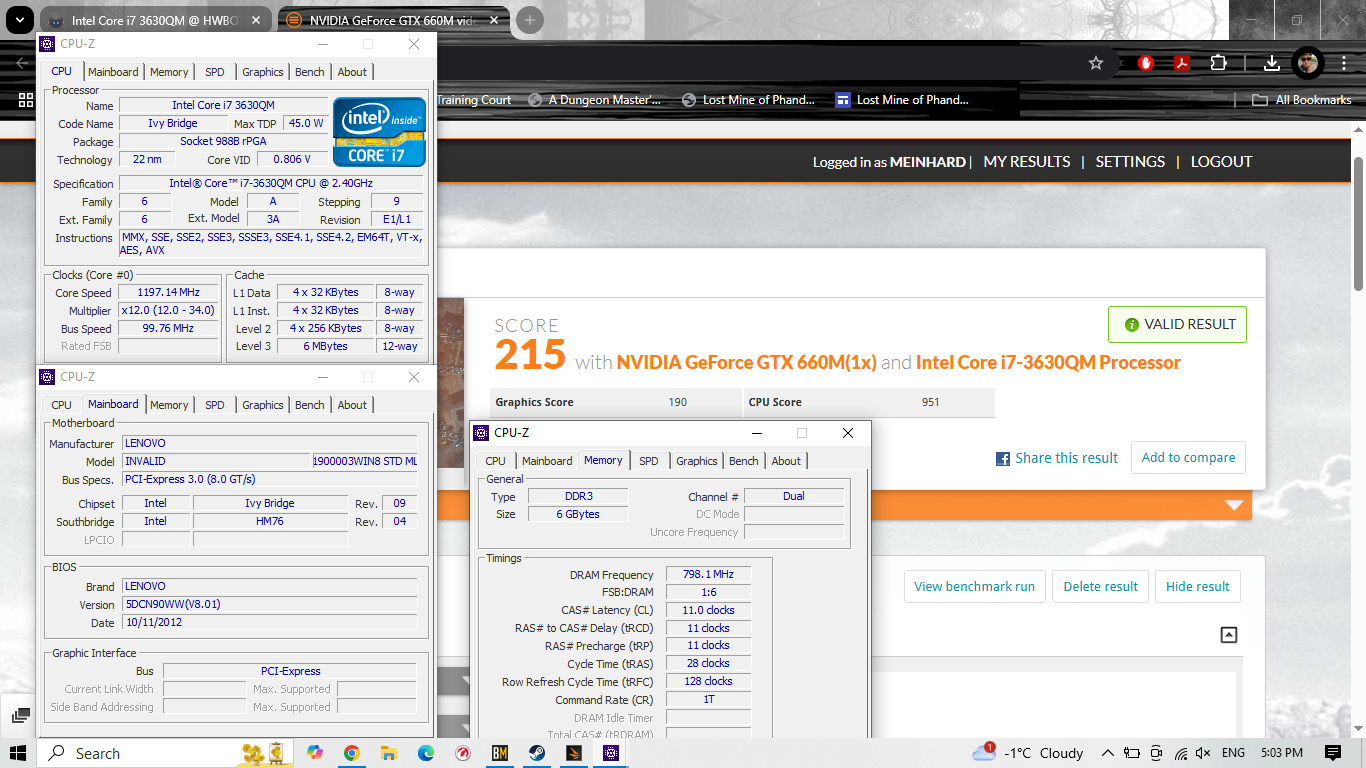Viewport: 1366px width, 768px height.
Task: Open Graphics tab in Mainboard CPU-Z window
Action: pos(263,405)
